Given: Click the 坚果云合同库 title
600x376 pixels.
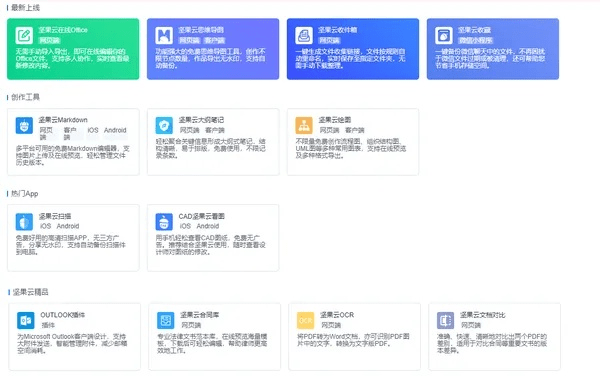Looking at the screenshot, I should pos(199,315).
